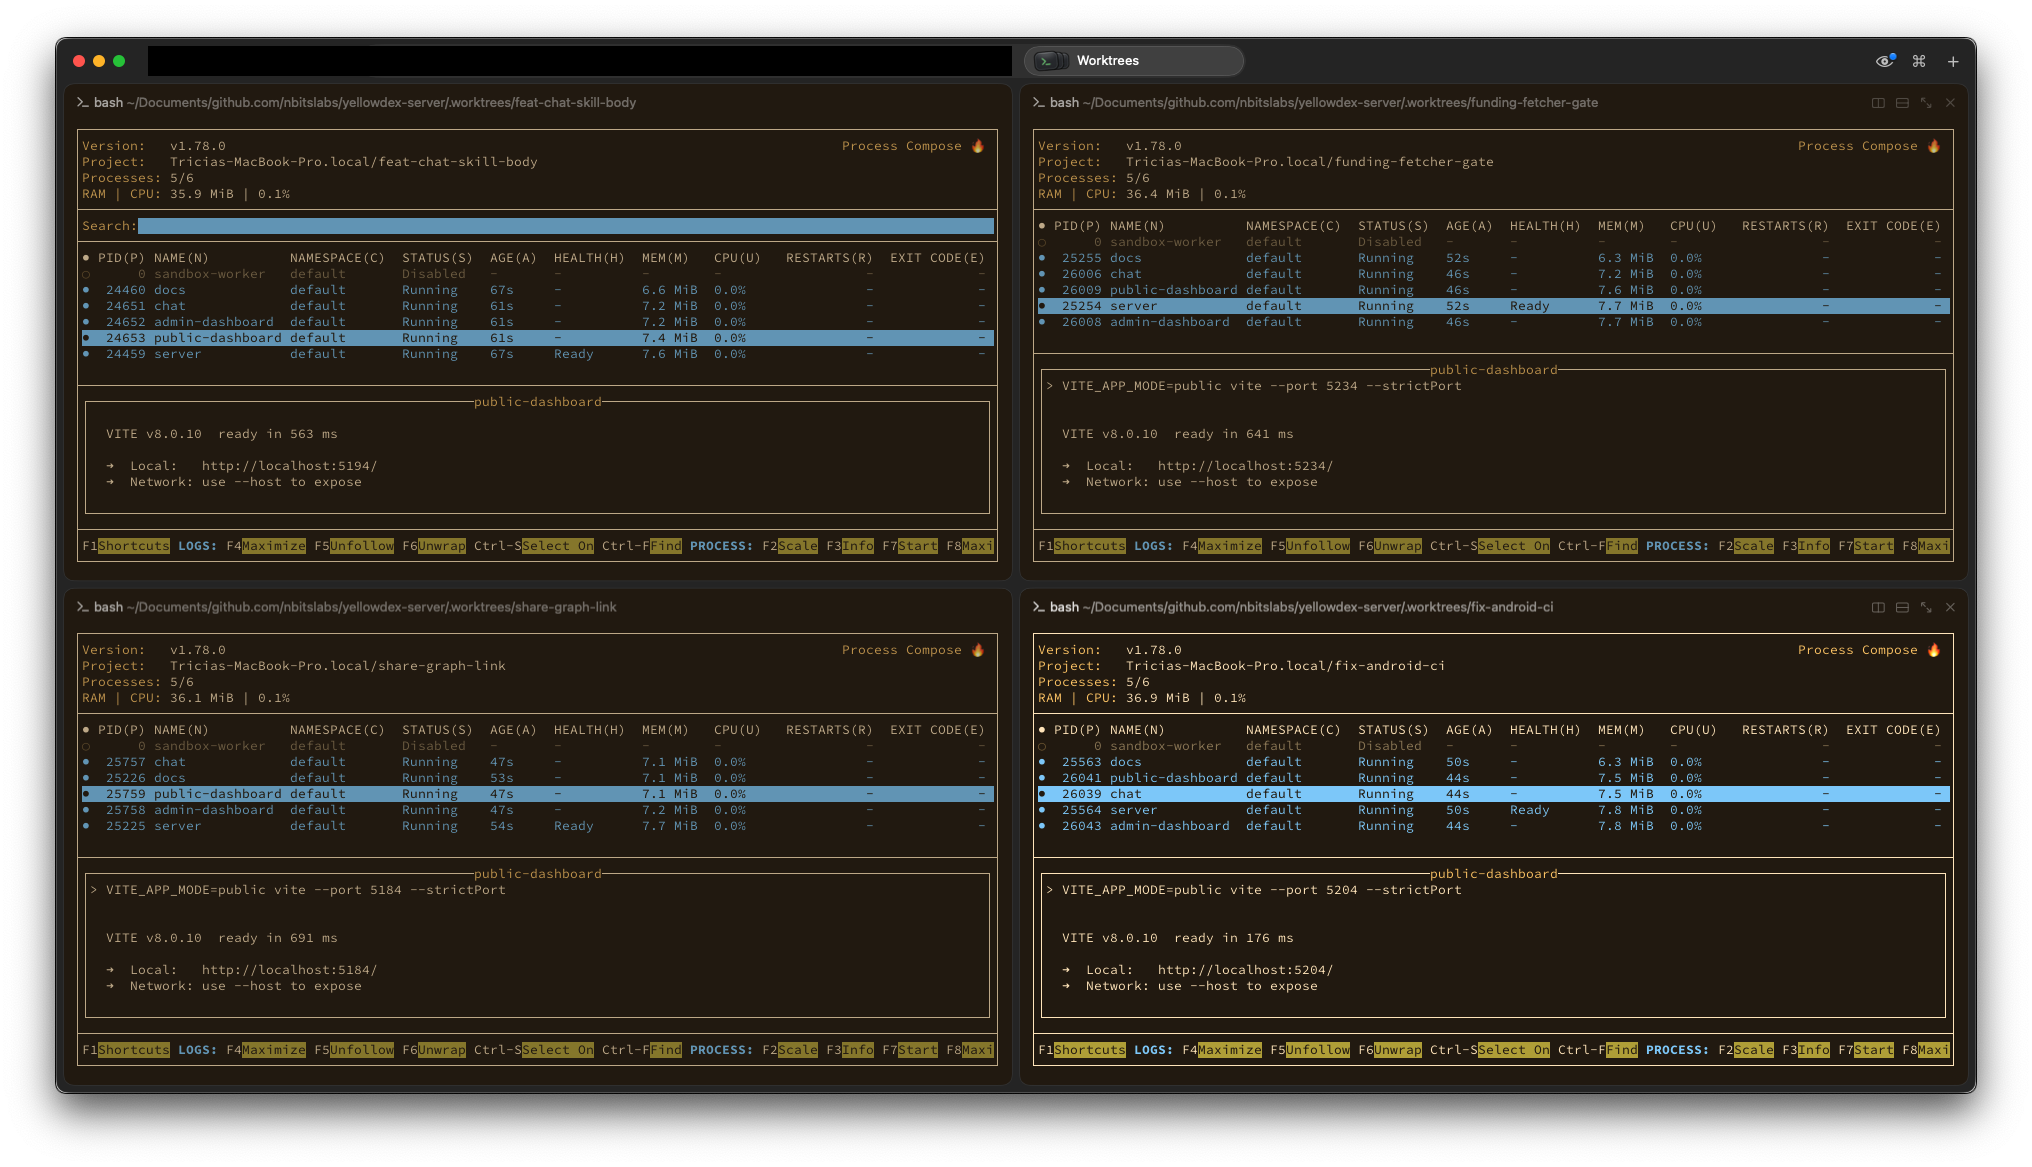
Task: Click Process Compose flame in feat-chat-skill-body pane
Action: [x=978, y=146]
